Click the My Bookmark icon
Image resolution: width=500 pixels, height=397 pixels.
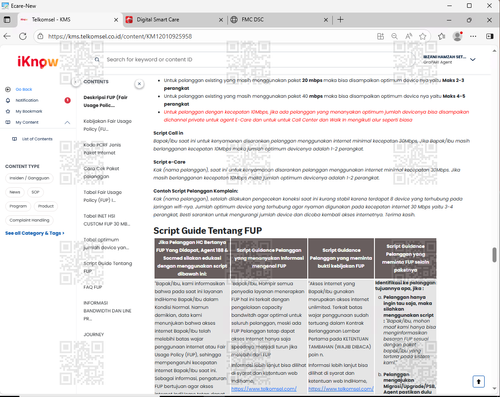tap(8, 111)
